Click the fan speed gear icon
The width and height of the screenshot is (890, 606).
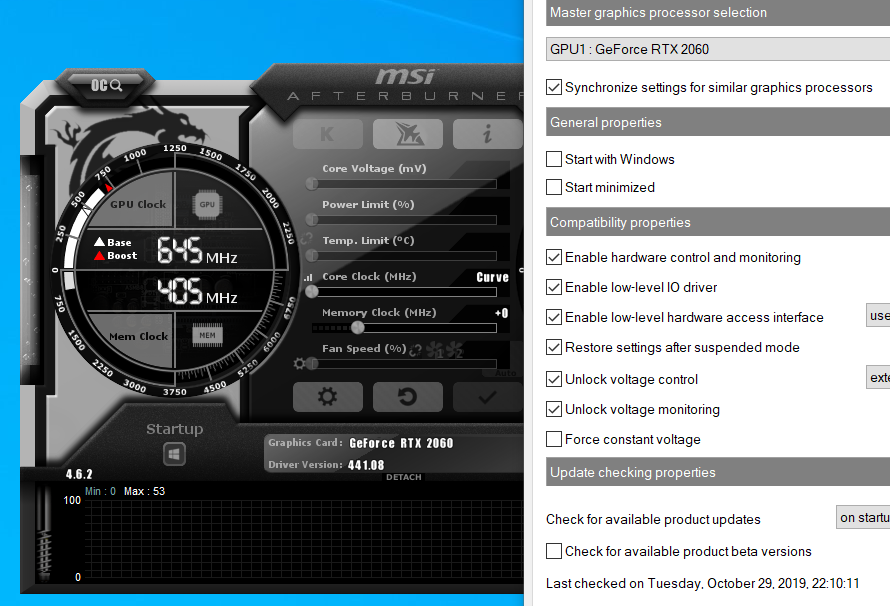(x=299, y=363)
